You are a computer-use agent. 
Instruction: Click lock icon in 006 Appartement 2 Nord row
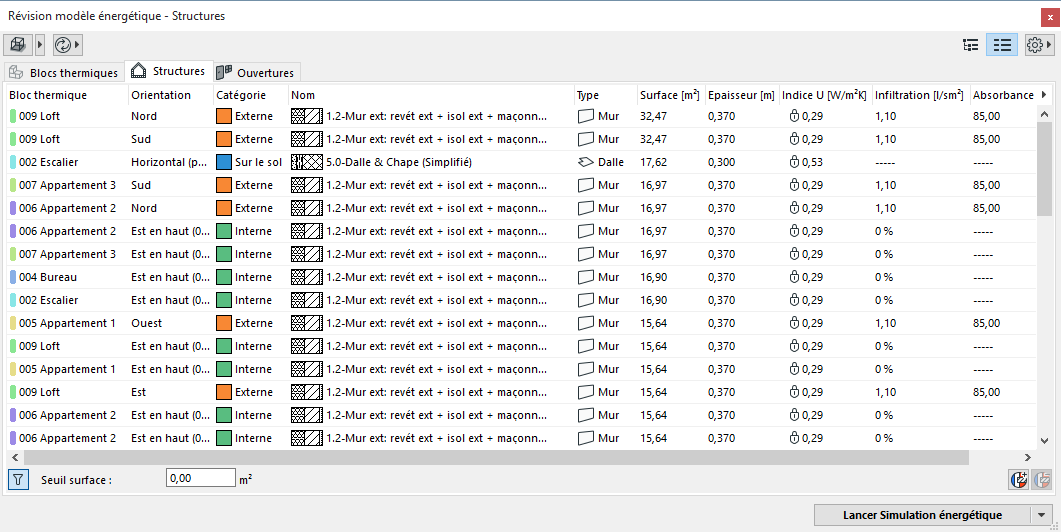tap(794, 208)
